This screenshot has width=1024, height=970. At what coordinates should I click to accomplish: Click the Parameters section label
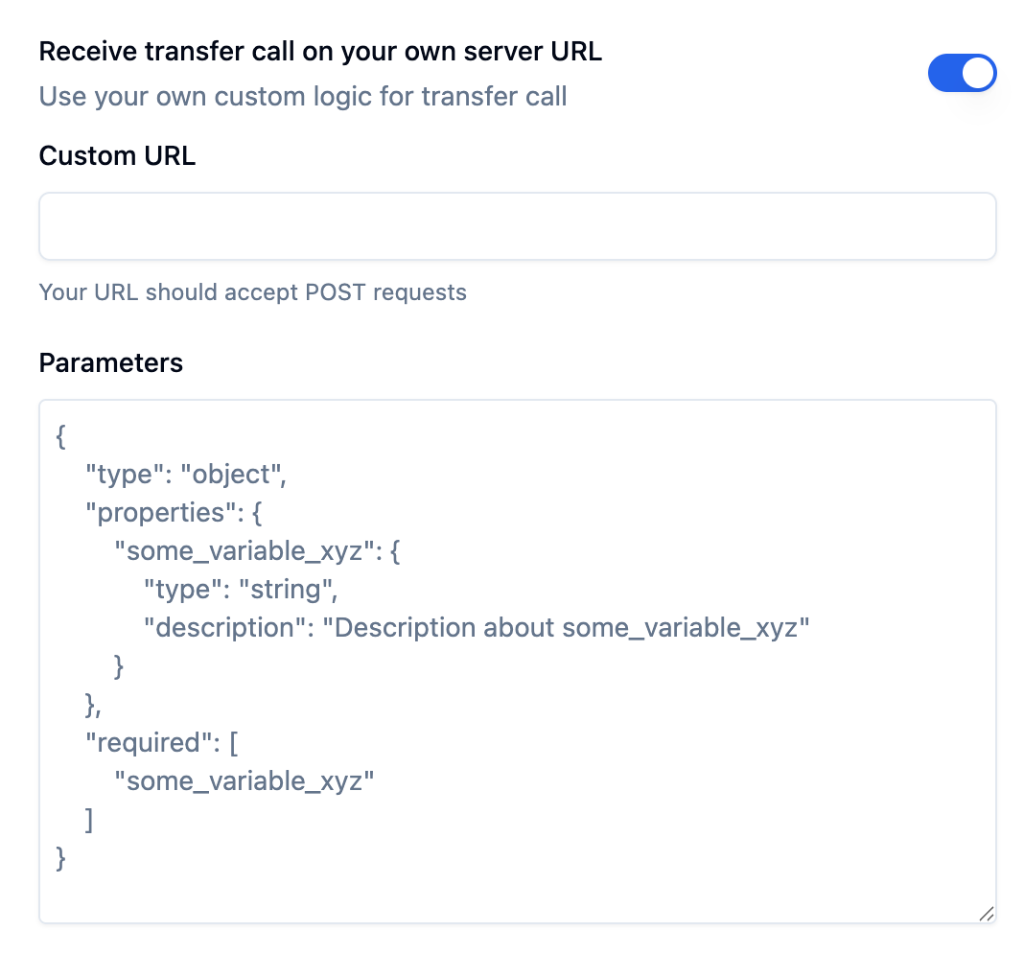110,363
